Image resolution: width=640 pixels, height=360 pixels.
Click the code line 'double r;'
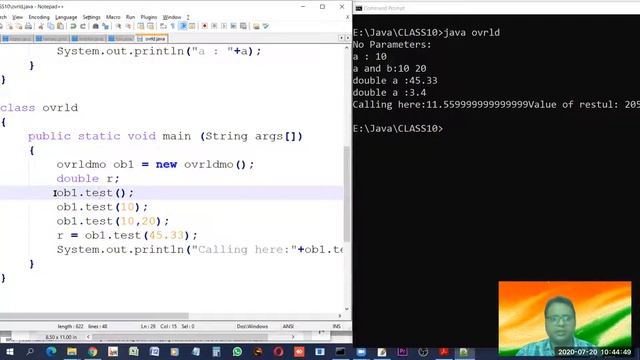coord(88,179)
